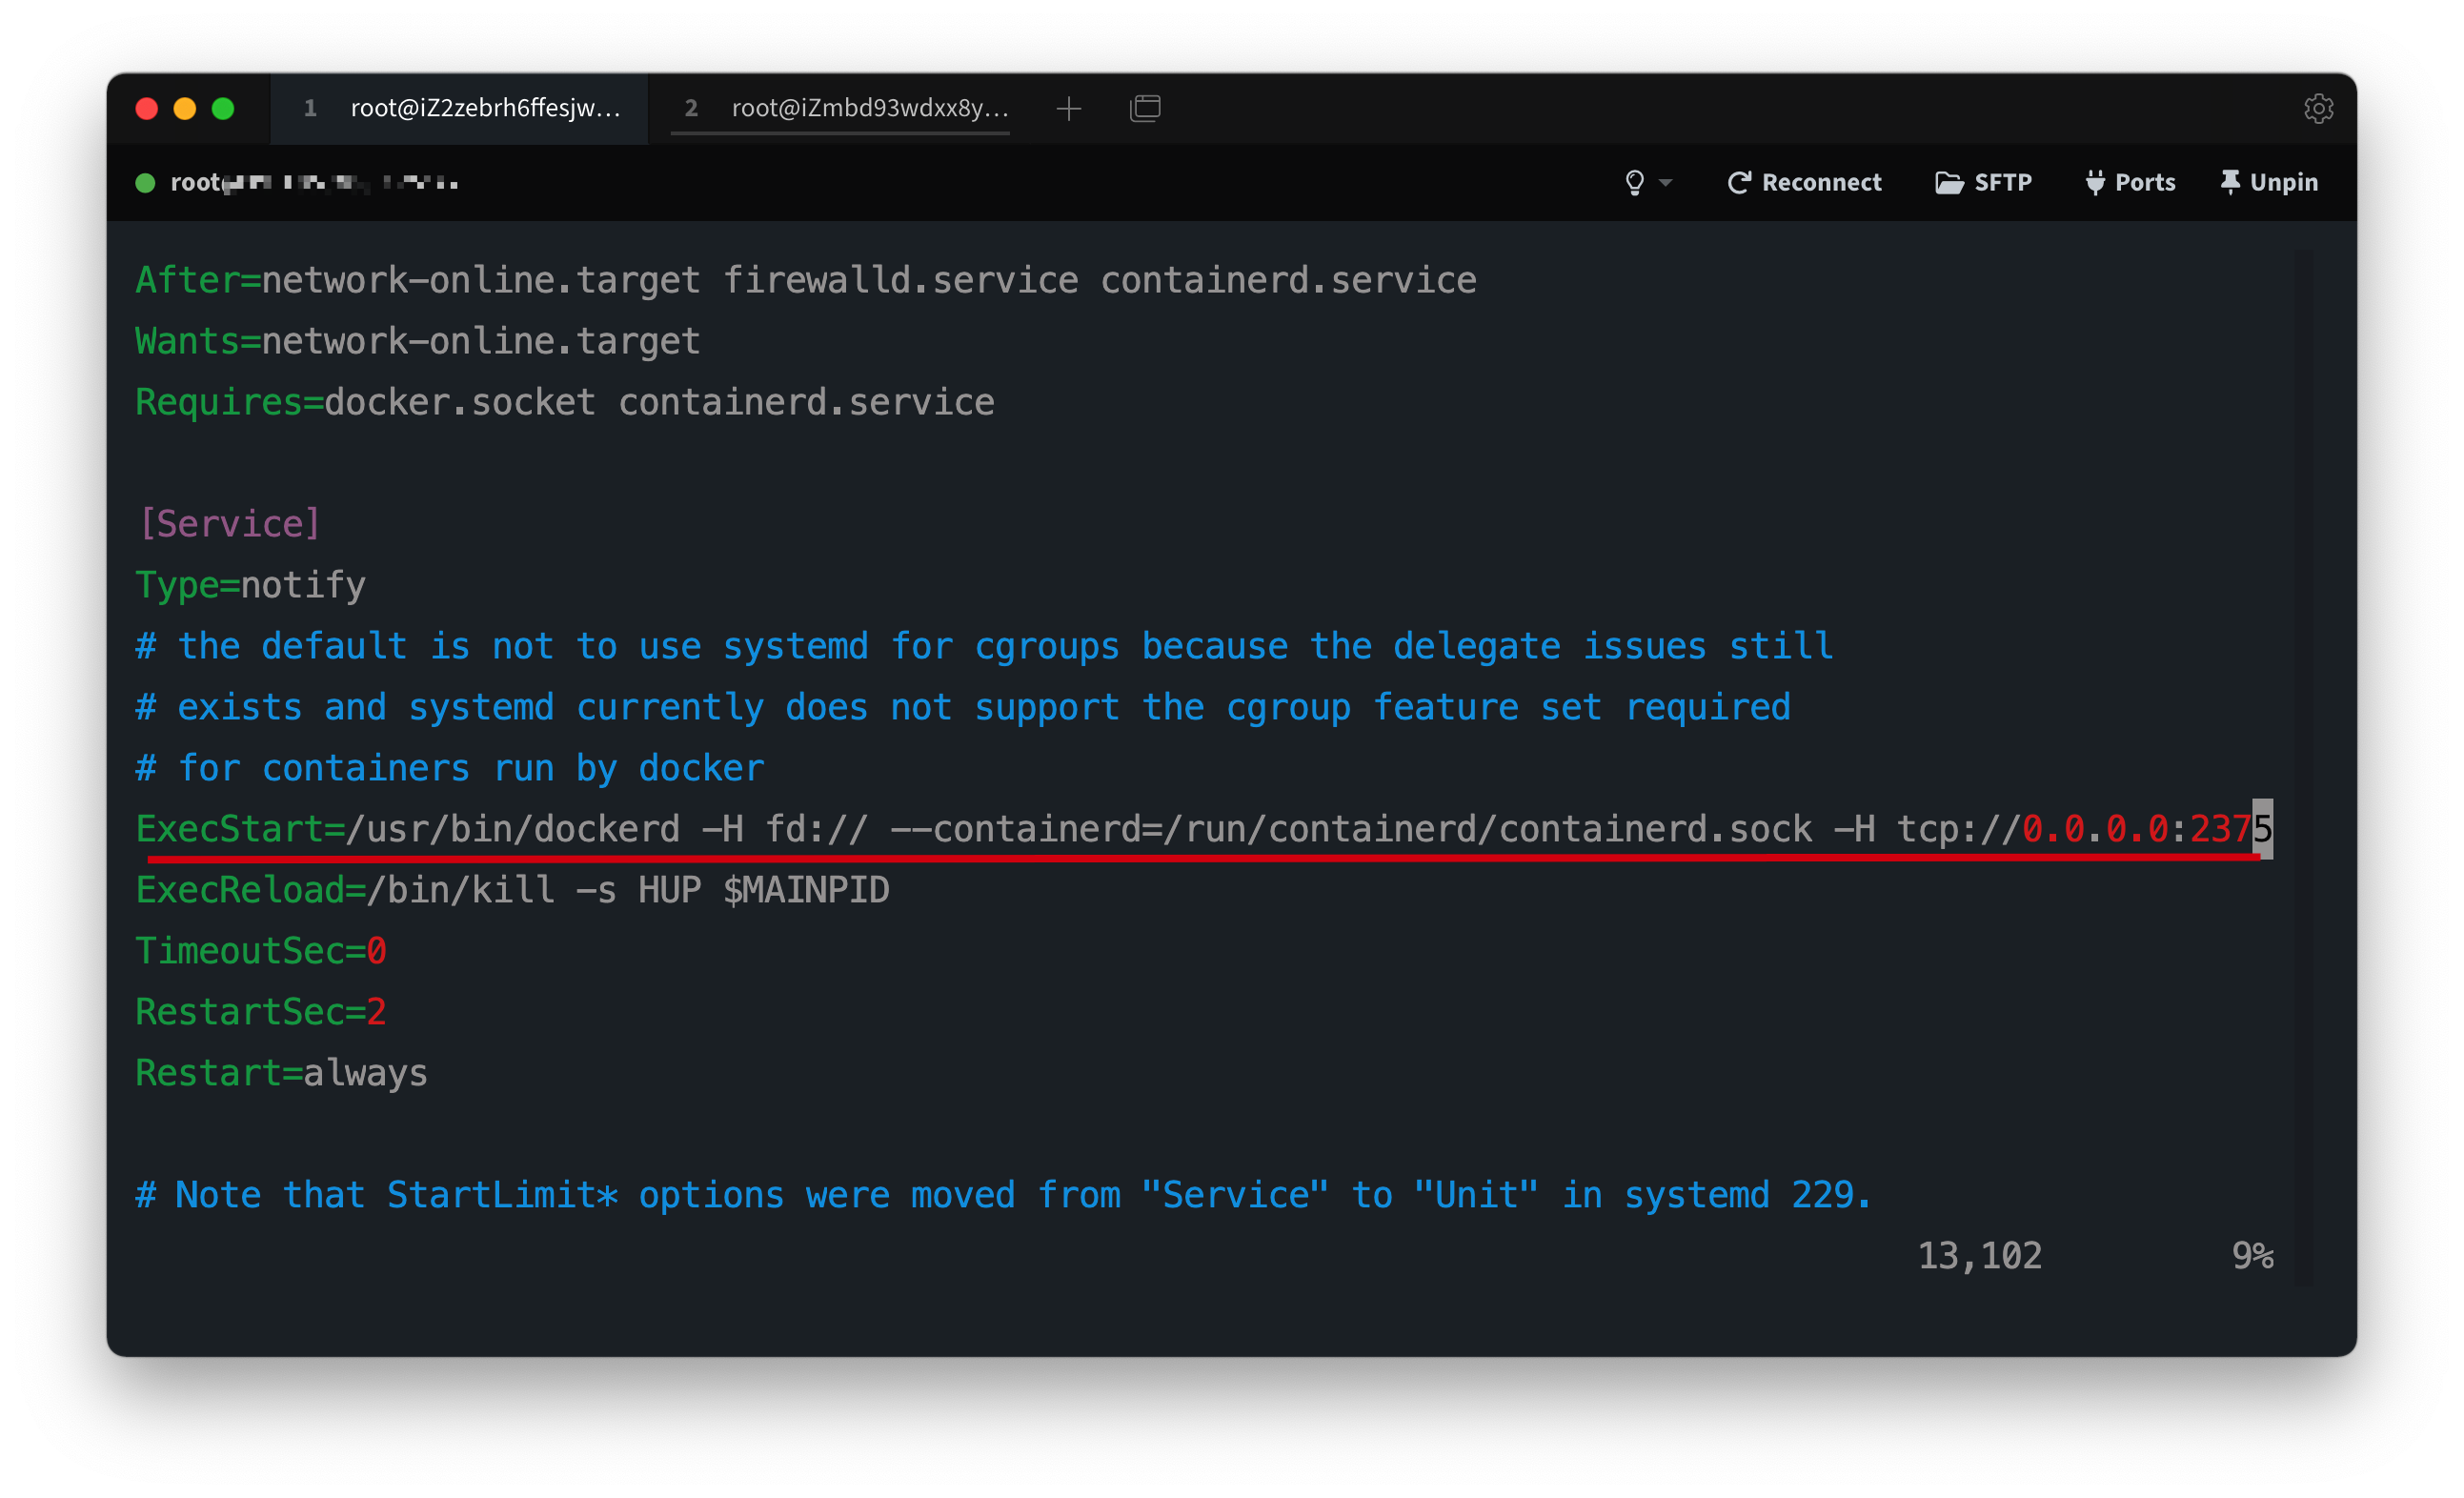Click the Restart=always line
This screenshot has height=1498, width=2464.
click(281, 1073)
